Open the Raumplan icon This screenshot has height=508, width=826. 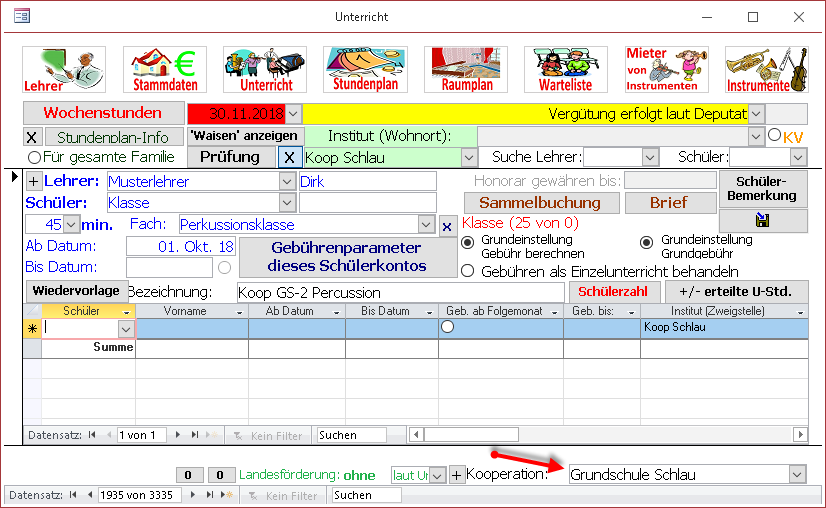(x=466, y=69)
